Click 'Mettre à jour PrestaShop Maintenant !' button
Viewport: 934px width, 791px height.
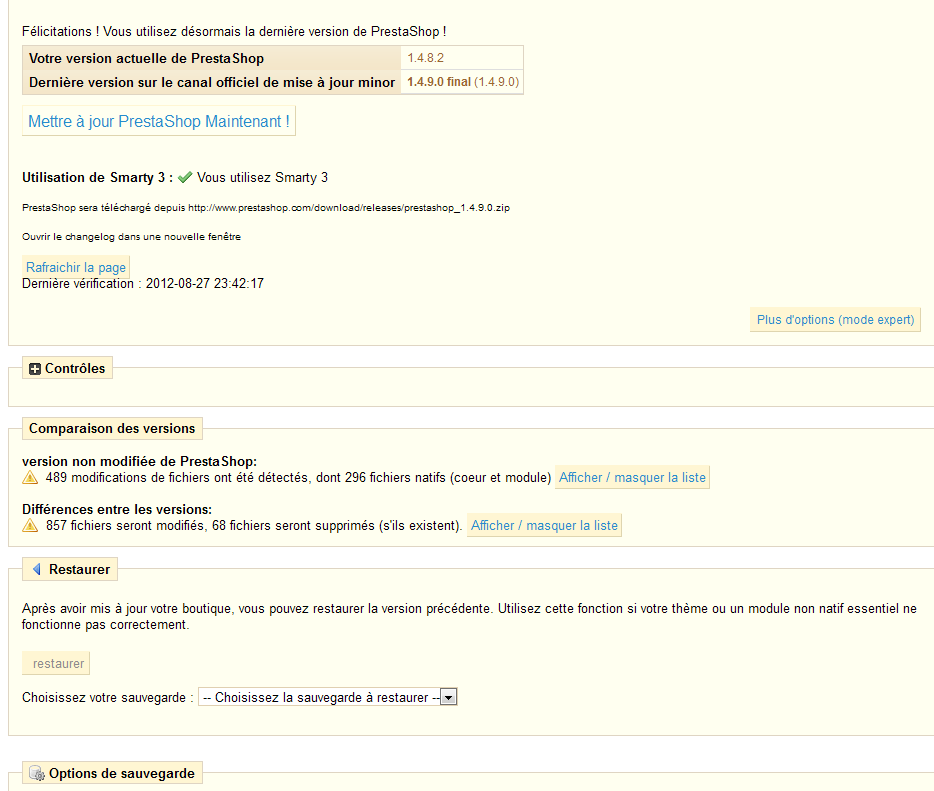(158, 122)
